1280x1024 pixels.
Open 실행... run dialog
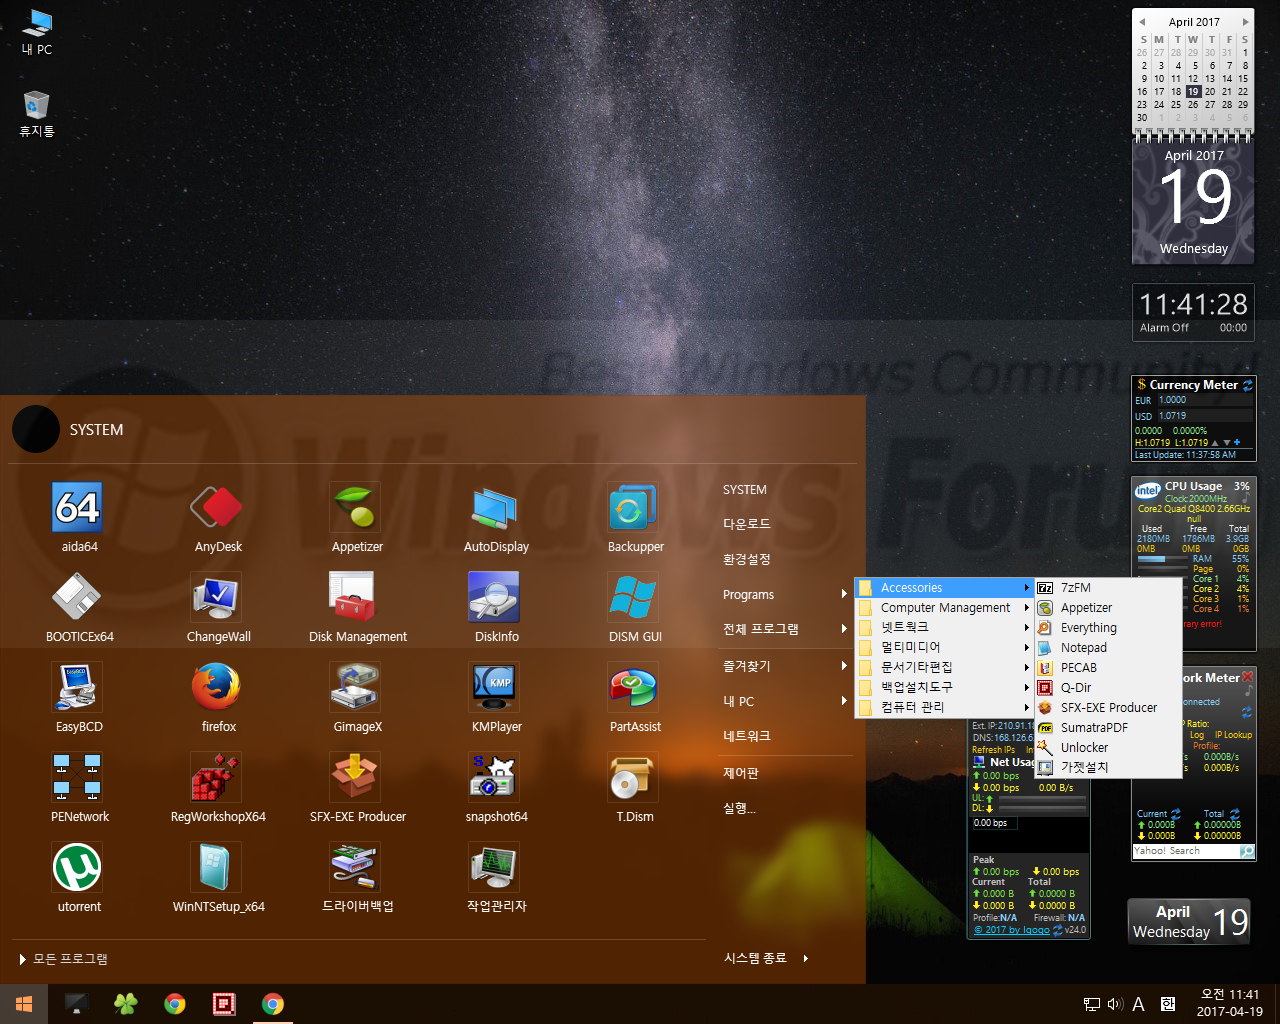[x=740, y=808]
